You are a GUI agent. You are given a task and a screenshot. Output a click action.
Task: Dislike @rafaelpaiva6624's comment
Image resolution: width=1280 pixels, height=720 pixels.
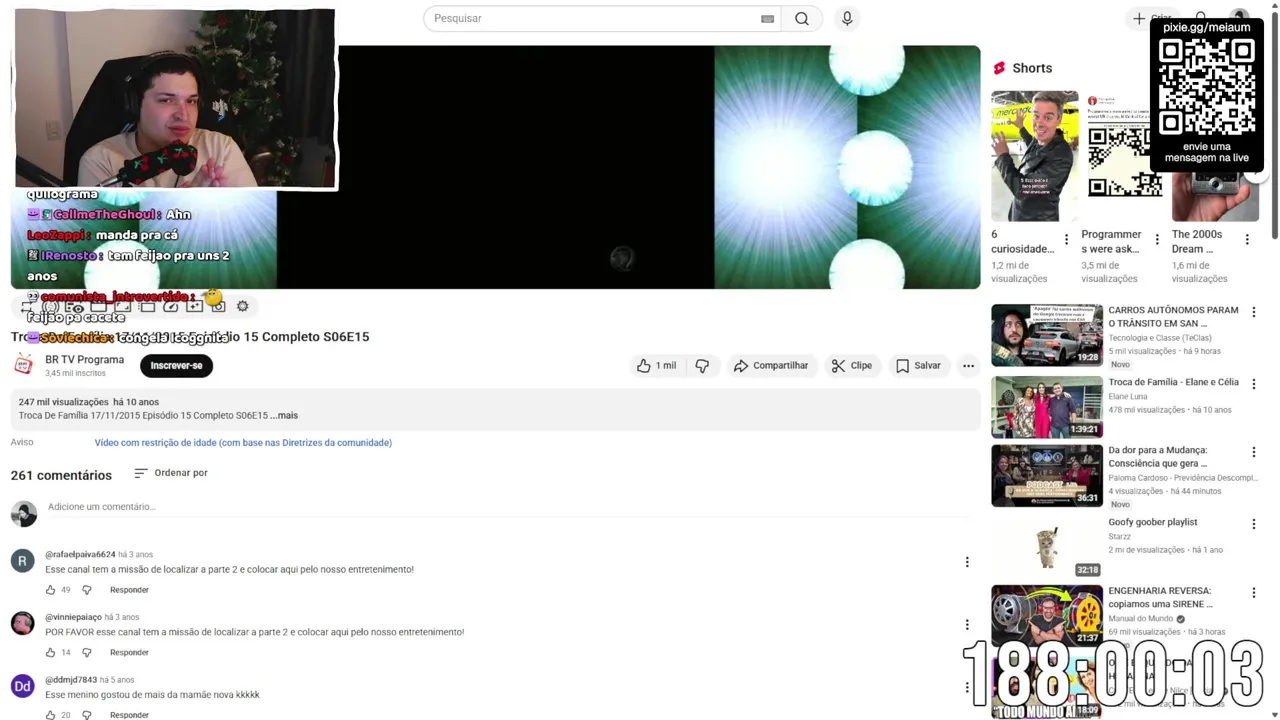pos(86,590)
